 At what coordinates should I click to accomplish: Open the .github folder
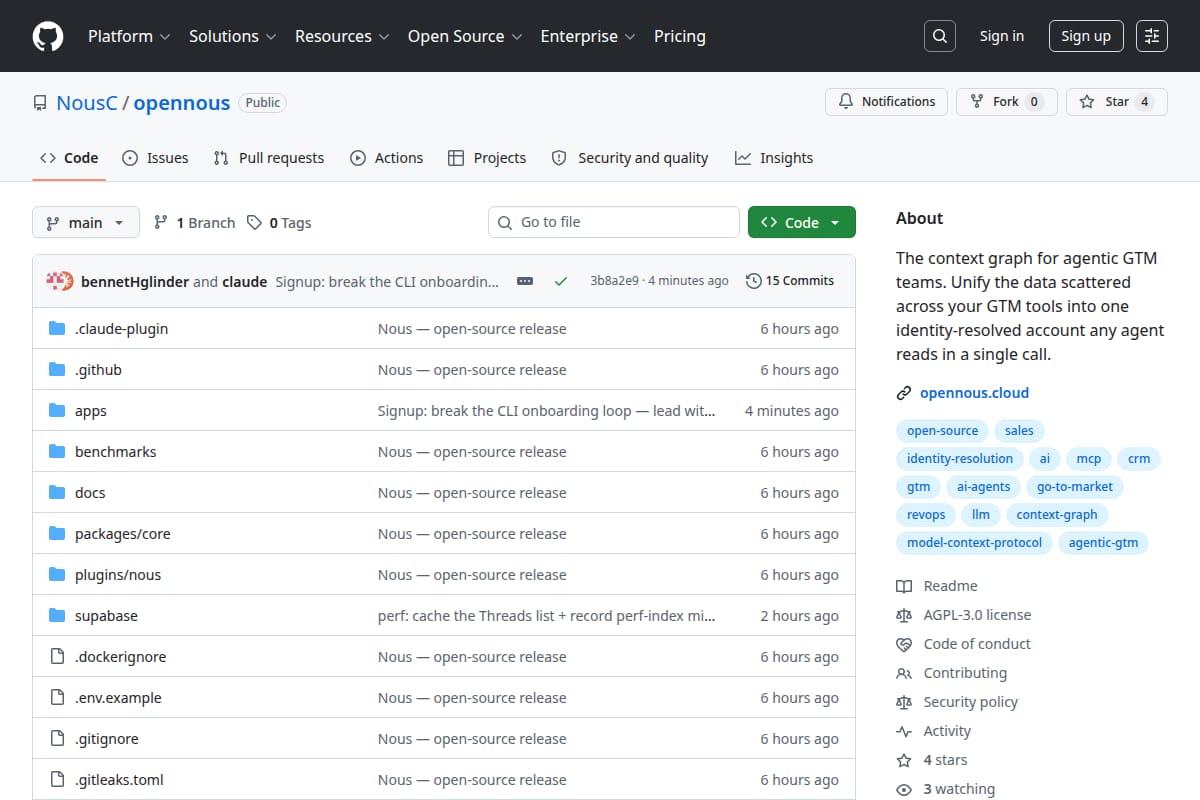[98, 370]
